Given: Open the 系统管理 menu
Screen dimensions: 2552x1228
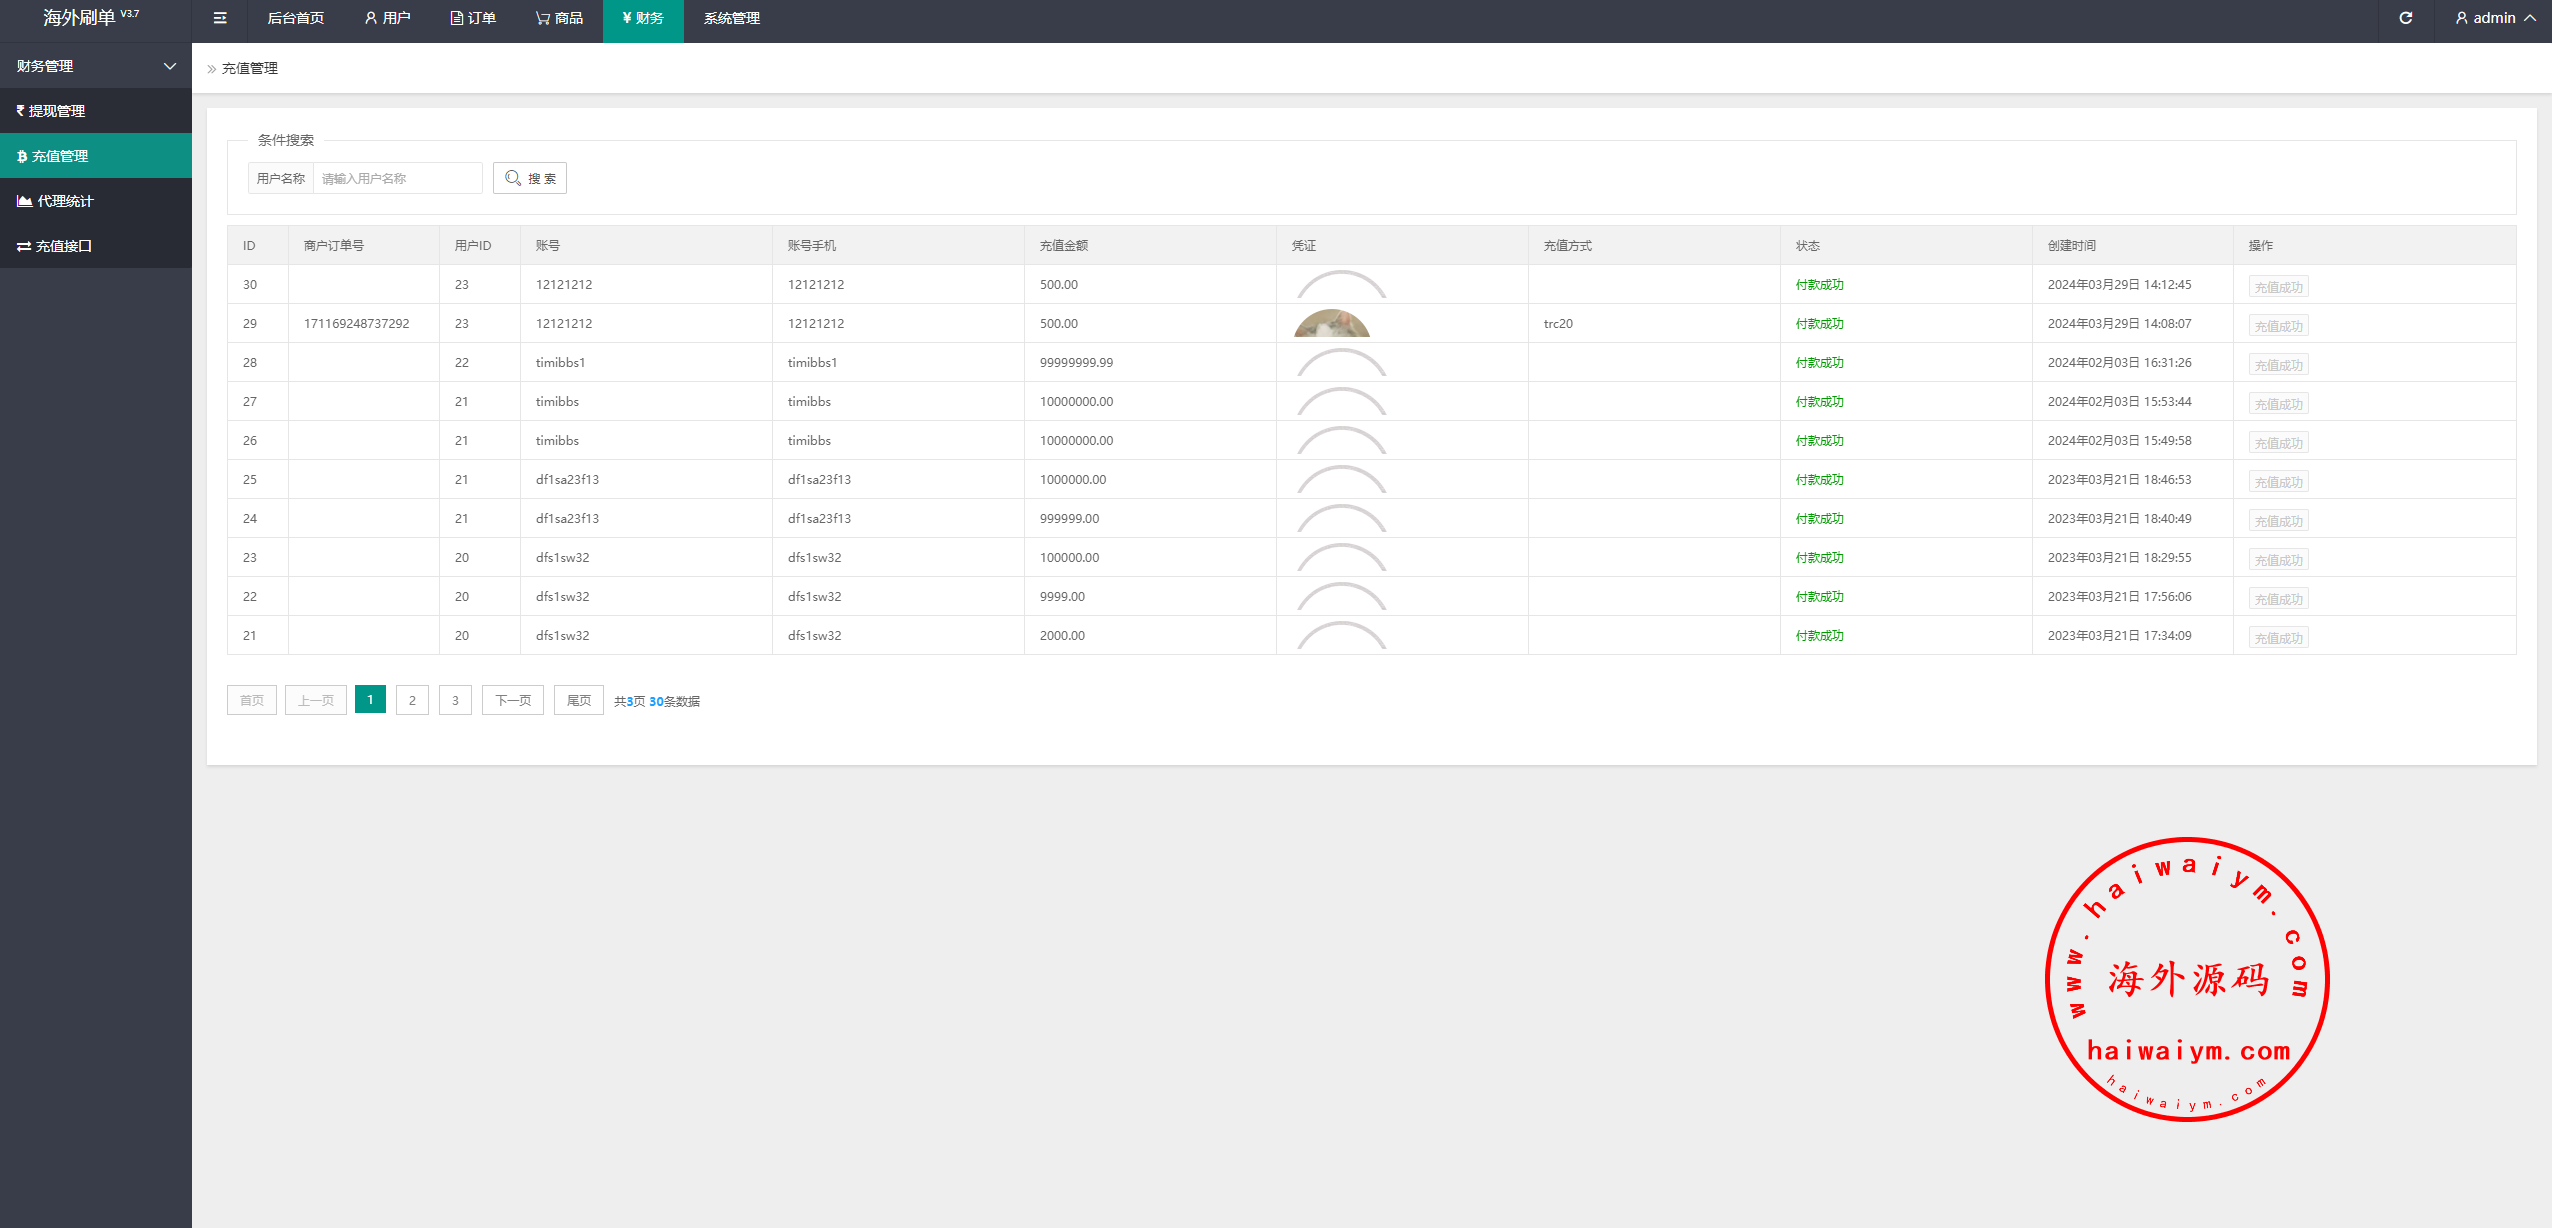Looking at the screenshot, I should point(731,18).
